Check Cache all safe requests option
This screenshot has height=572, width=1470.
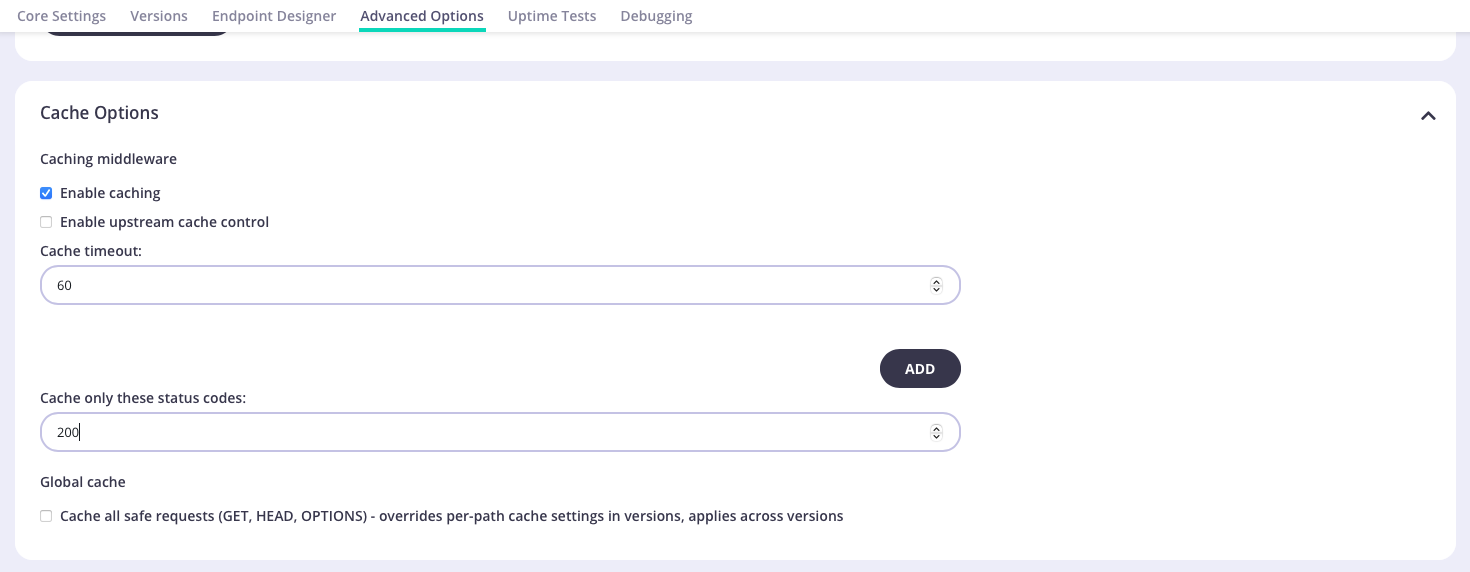point(46,516)
